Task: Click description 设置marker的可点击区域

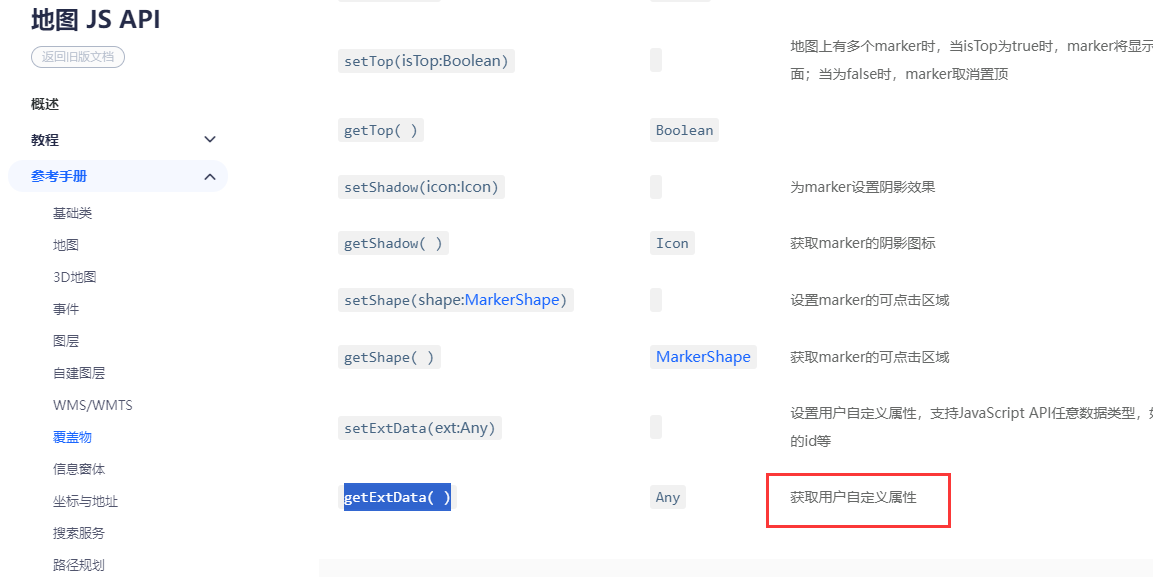Action: (x=870, y=300)
